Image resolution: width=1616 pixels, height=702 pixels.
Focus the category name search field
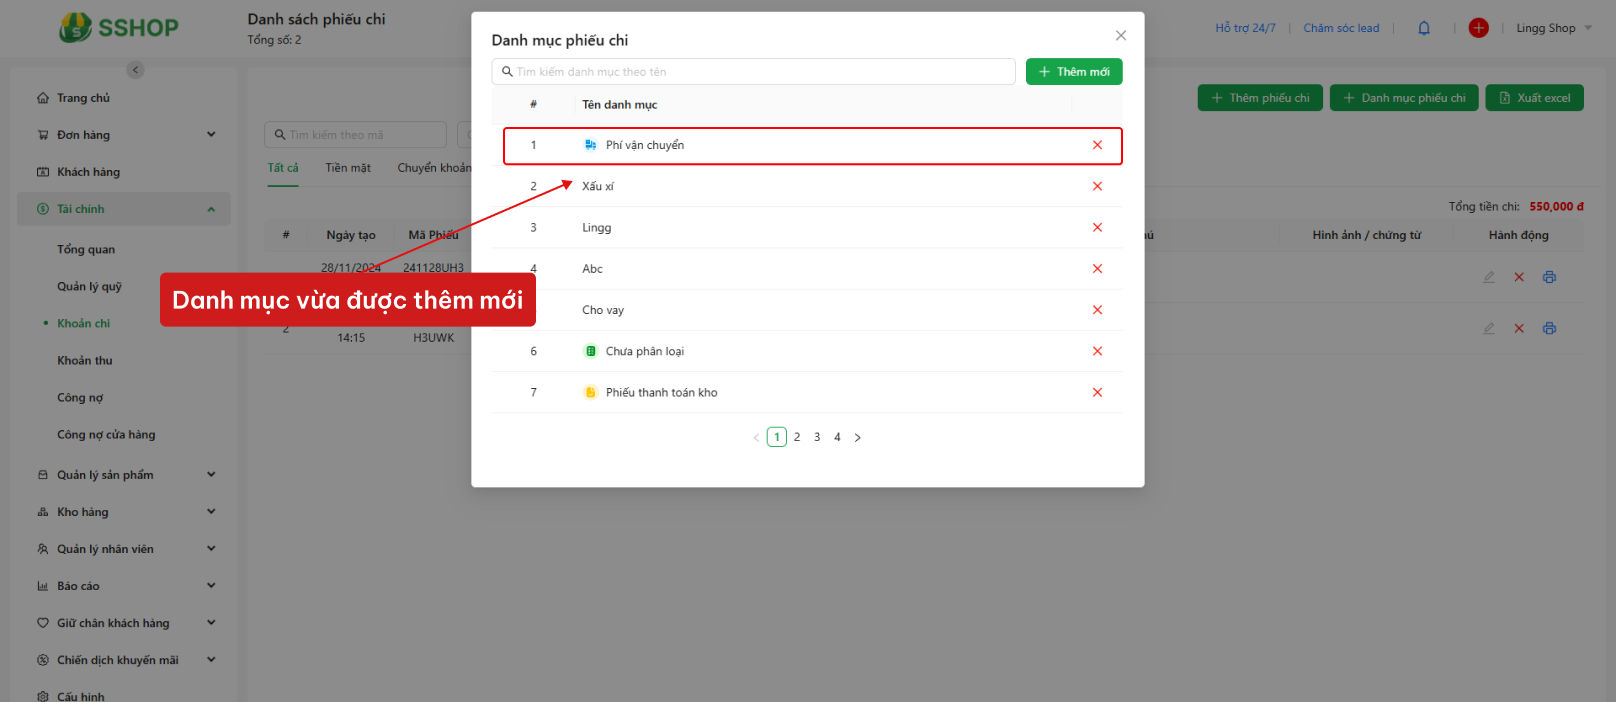(753, 72)
